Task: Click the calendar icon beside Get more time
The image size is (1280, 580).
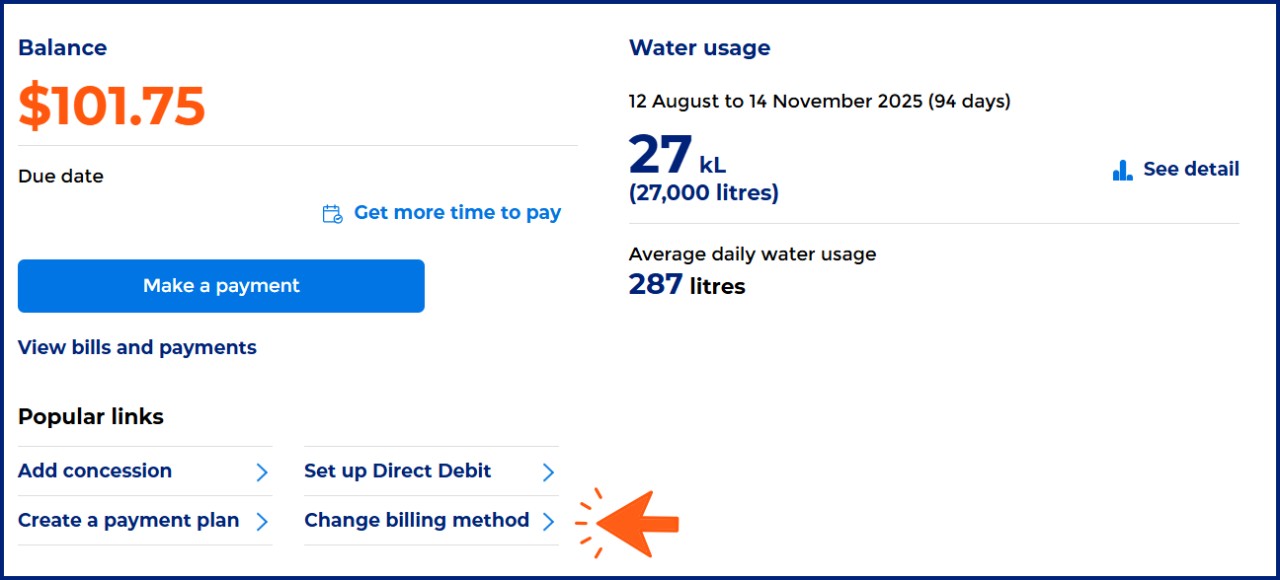Action: [333, 213]
